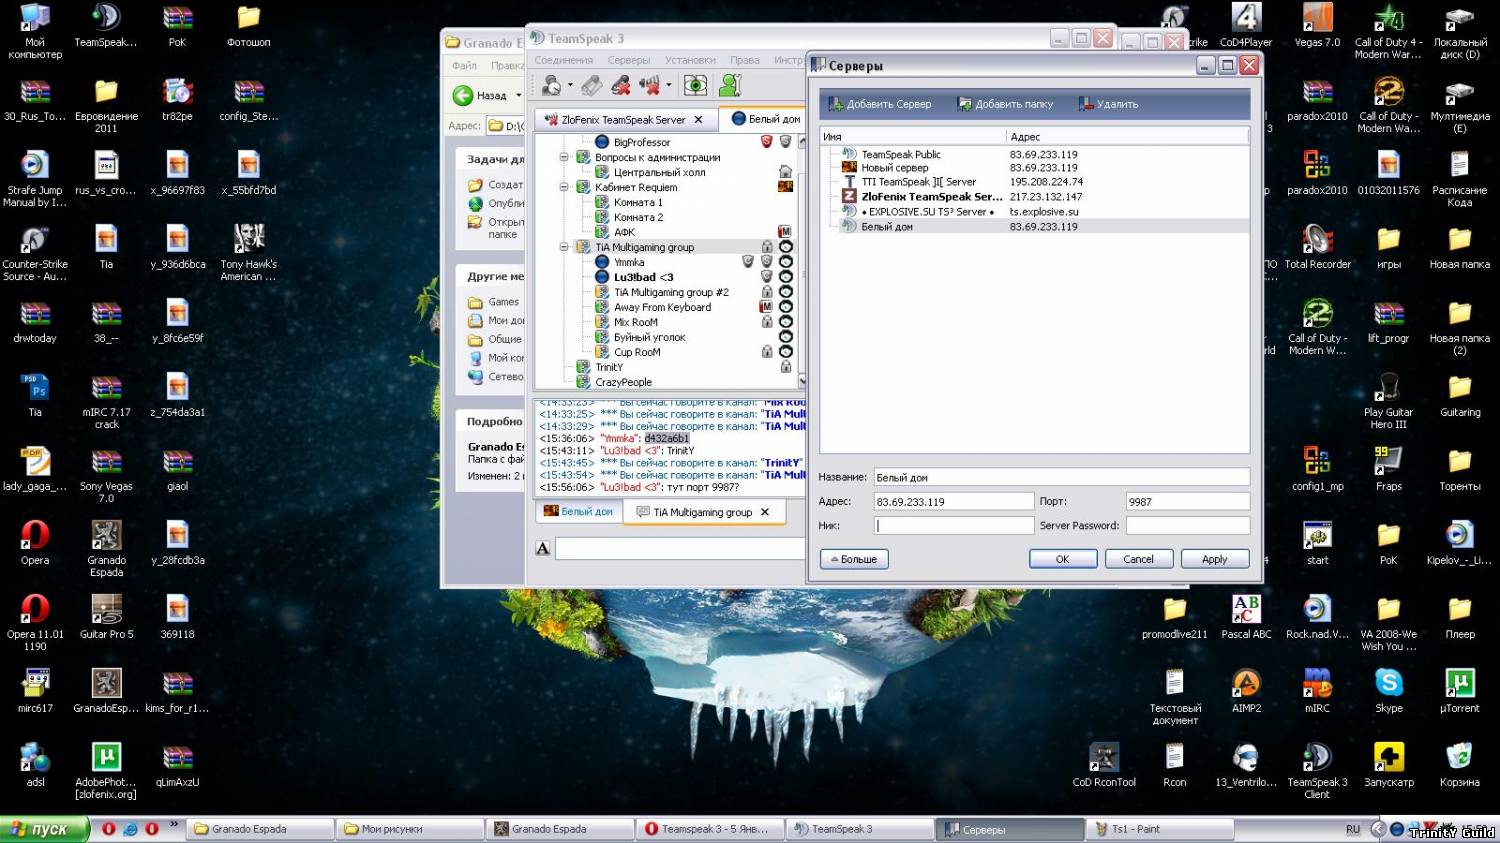1500x843 pixels.
Task: Click the green contacts manager icon
Action: [x=731, y=86]
